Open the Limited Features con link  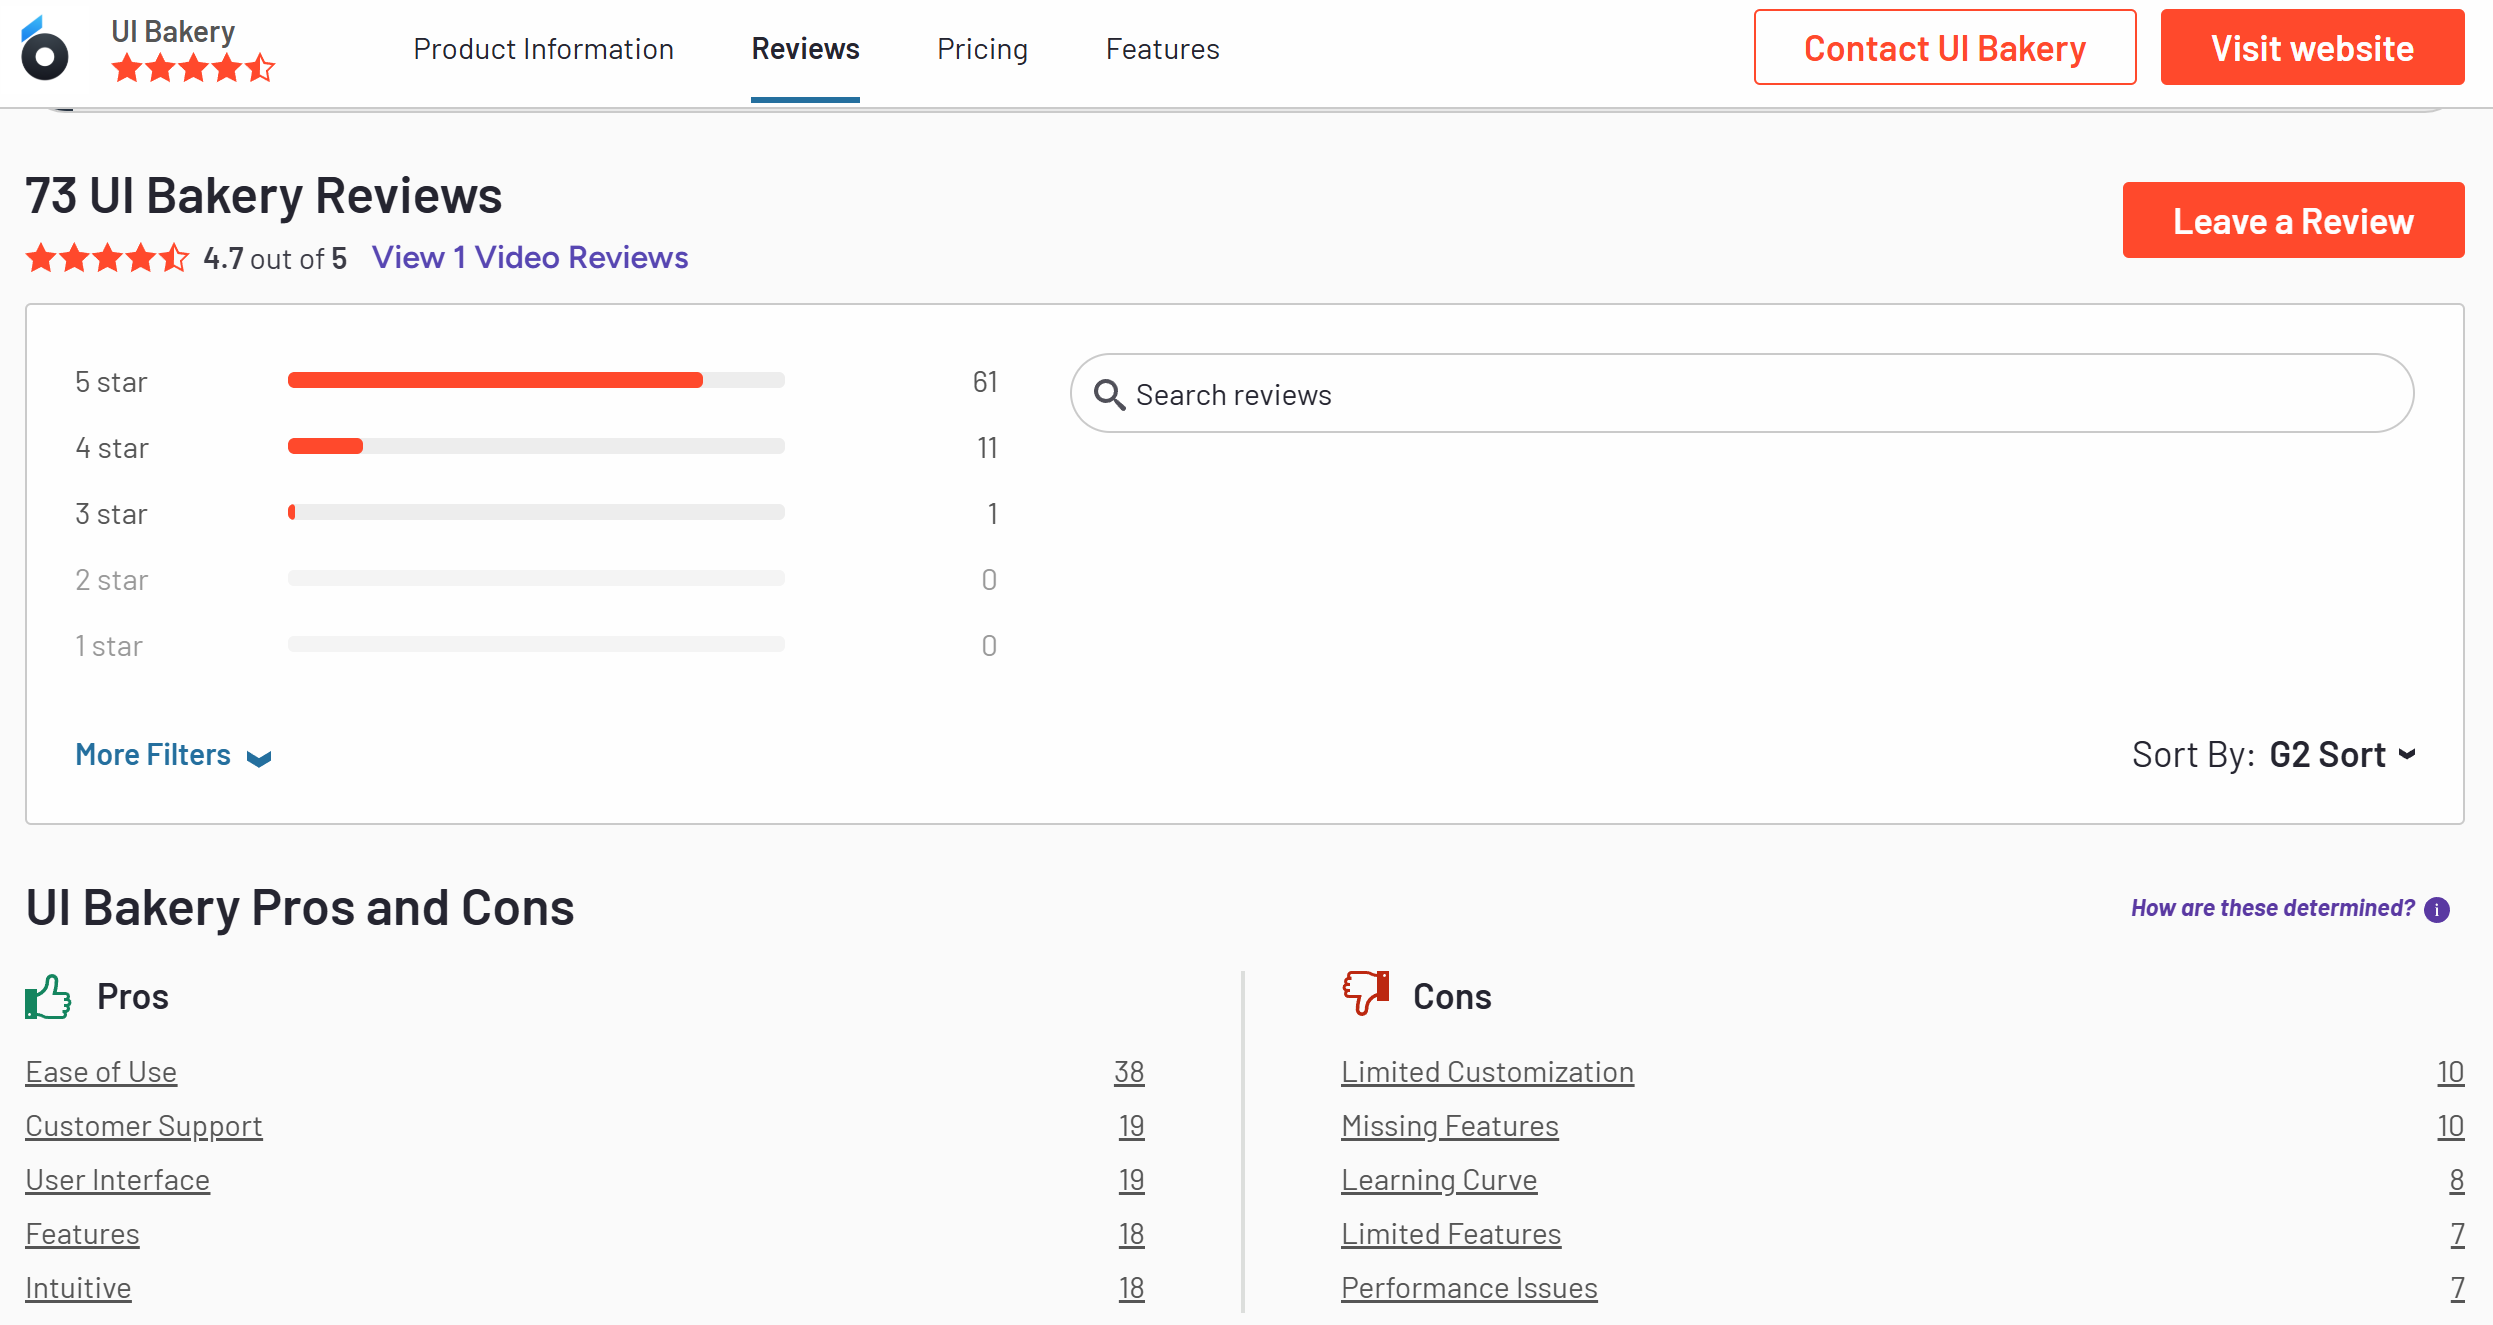pyautogui.click(x=1451, y=1234)
